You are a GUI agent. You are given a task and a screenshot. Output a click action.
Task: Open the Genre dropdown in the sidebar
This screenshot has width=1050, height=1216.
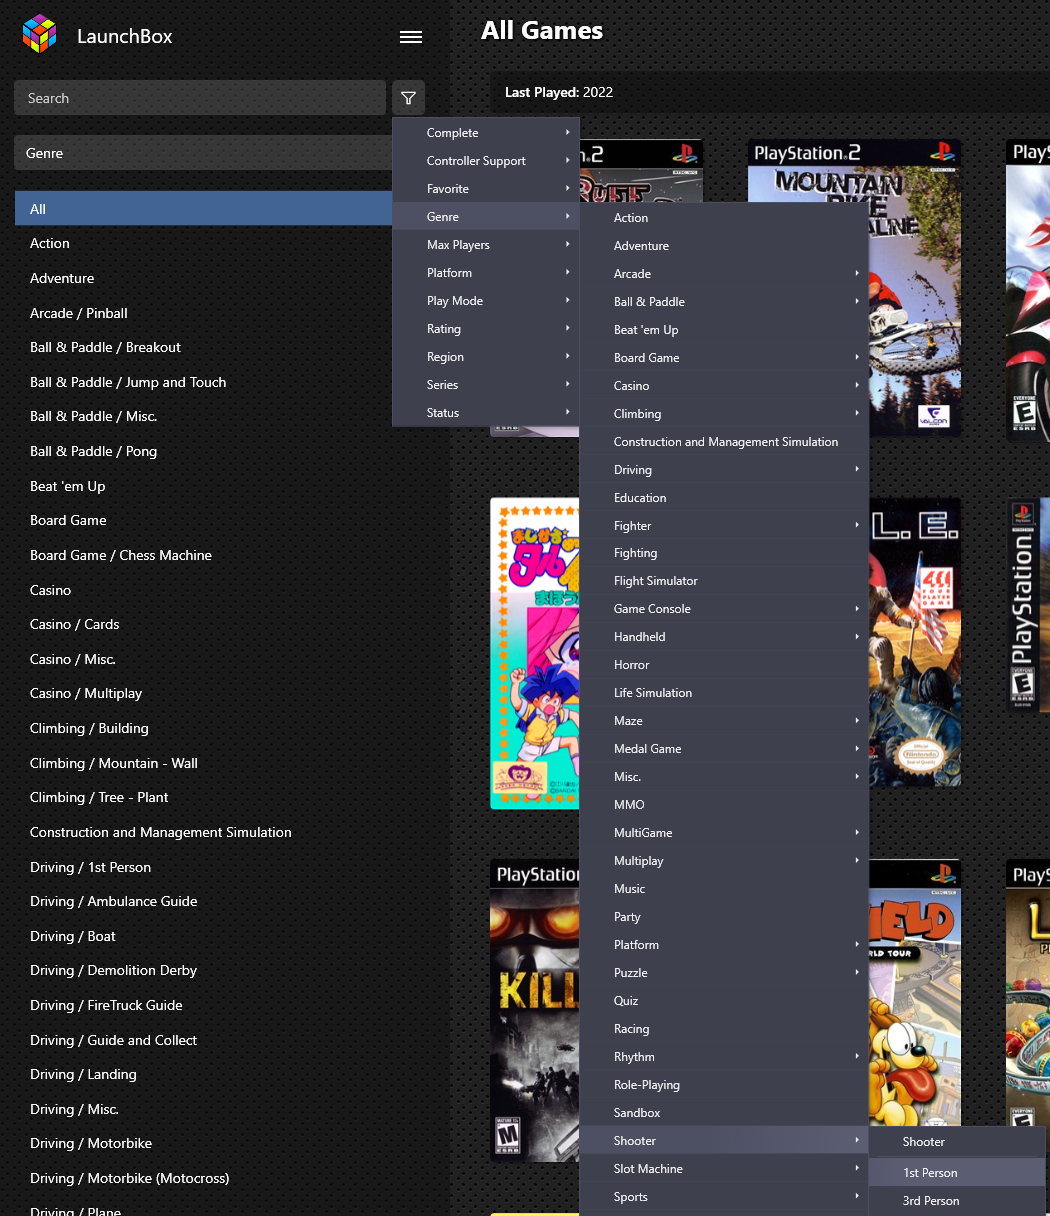tap(203, 153)
